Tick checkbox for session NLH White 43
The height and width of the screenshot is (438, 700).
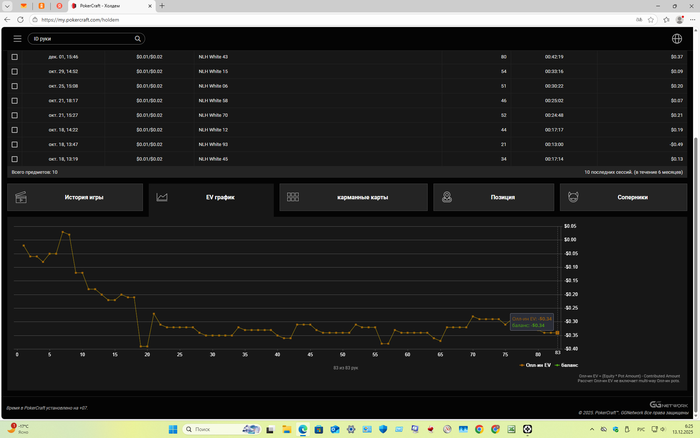pos(15,57)
